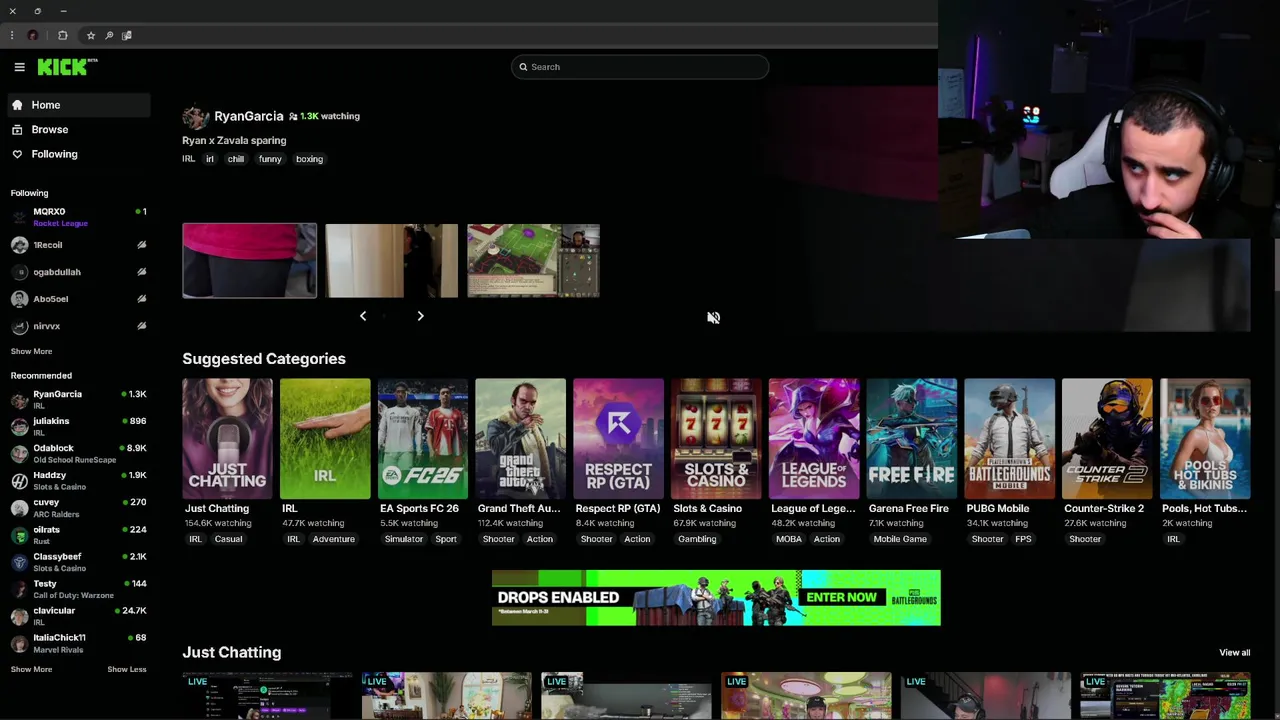
Task: Click ENTER NOW on drops banner
Action: click(841, 598)
